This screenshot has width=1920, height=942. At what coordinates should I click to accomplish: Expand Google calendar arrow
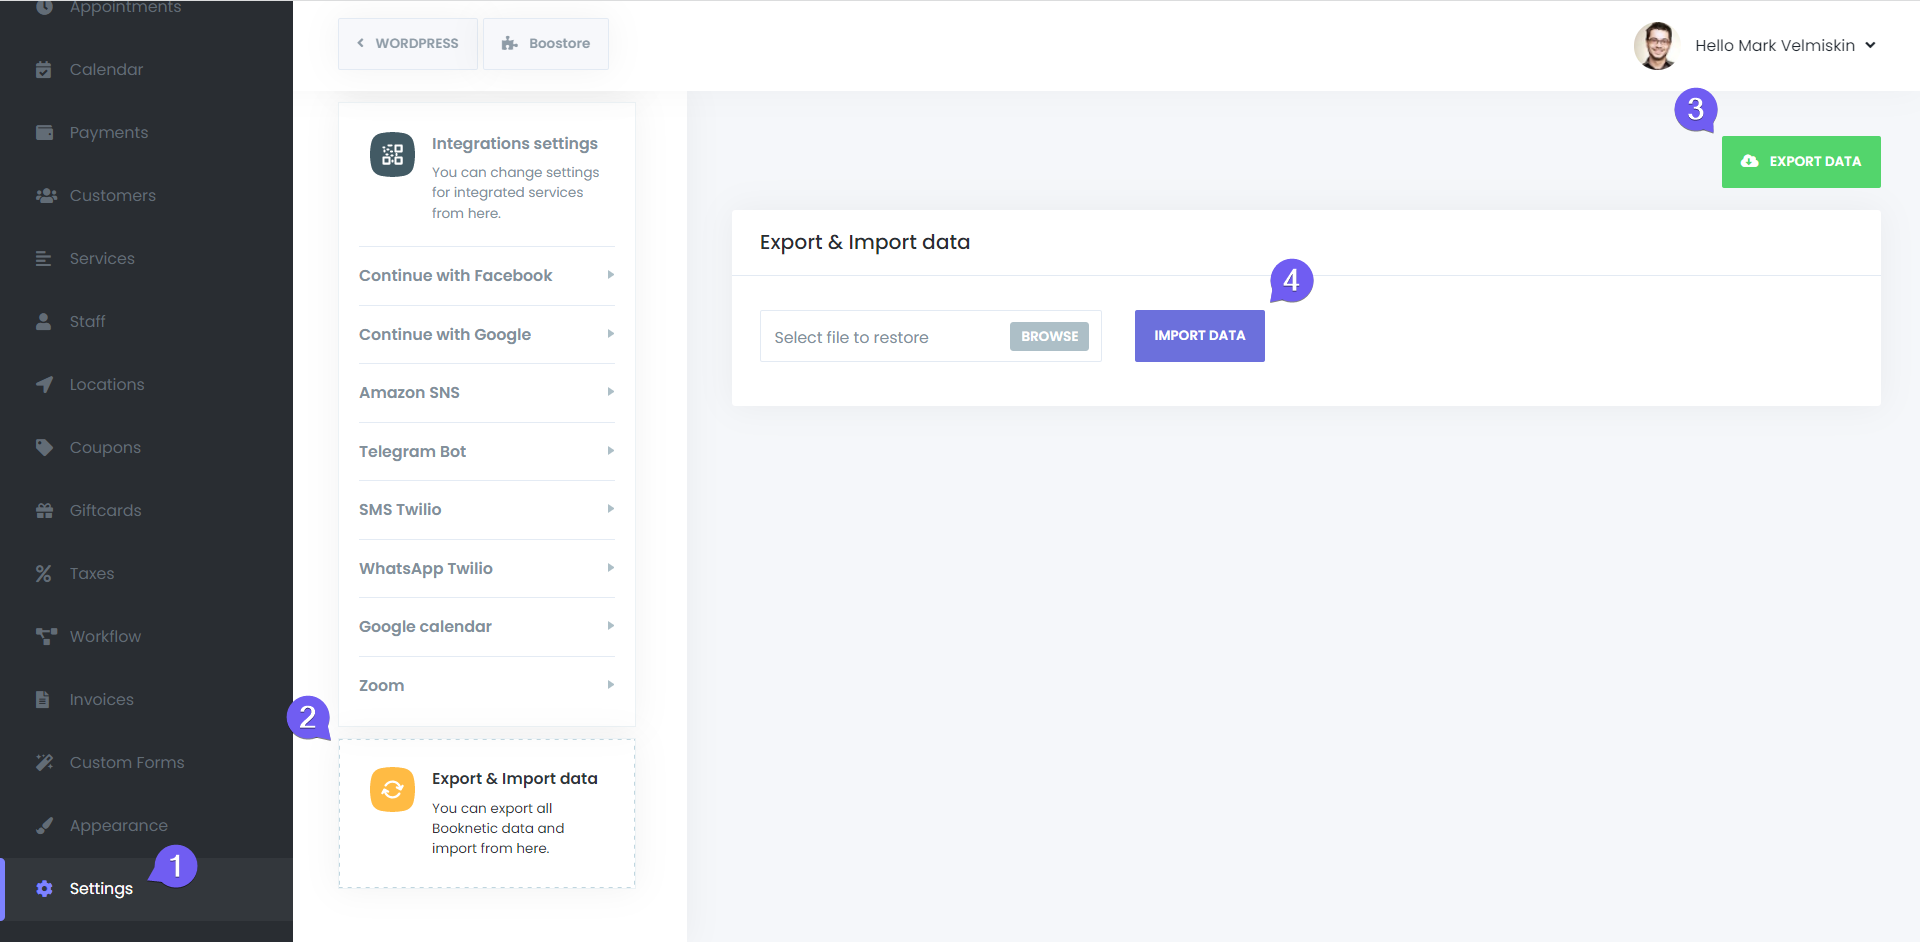(610, 626)
